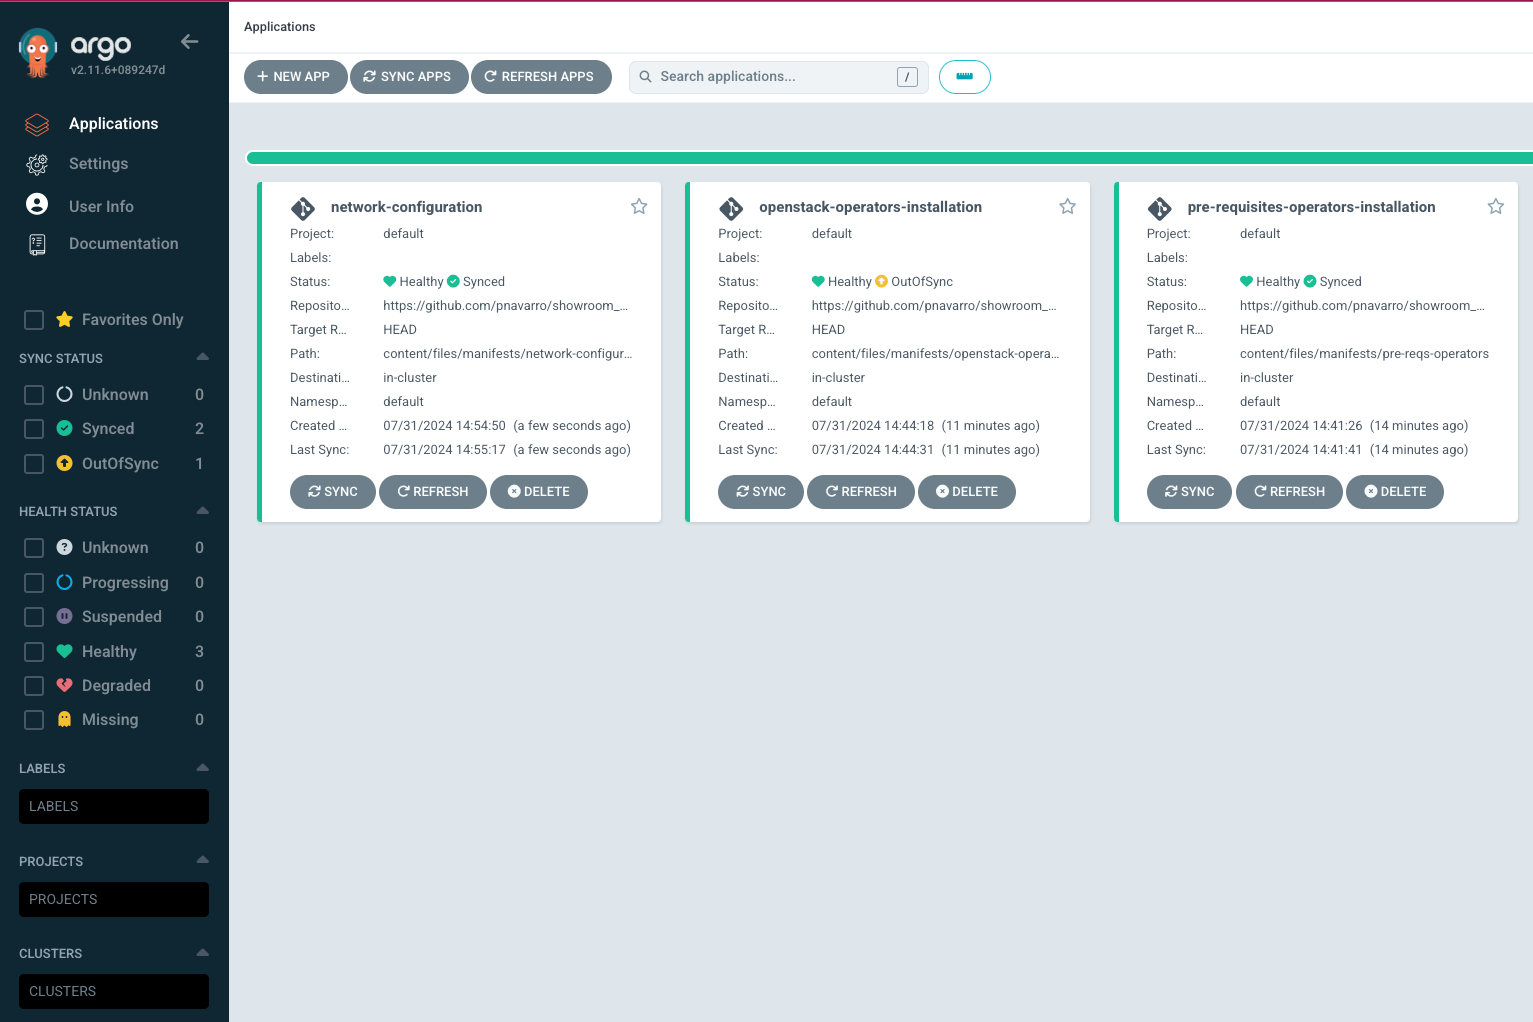Sync the openstack-operators-installation application
Image resolution: width=1533 pixels, height=1022 pixels.
coord(760,492)
